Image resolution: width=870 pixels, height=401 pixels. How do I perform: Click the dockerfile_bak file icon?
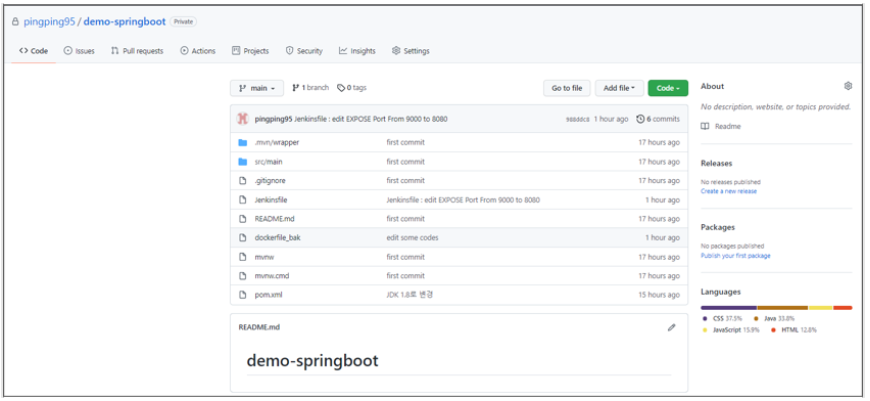click(242, 237)
